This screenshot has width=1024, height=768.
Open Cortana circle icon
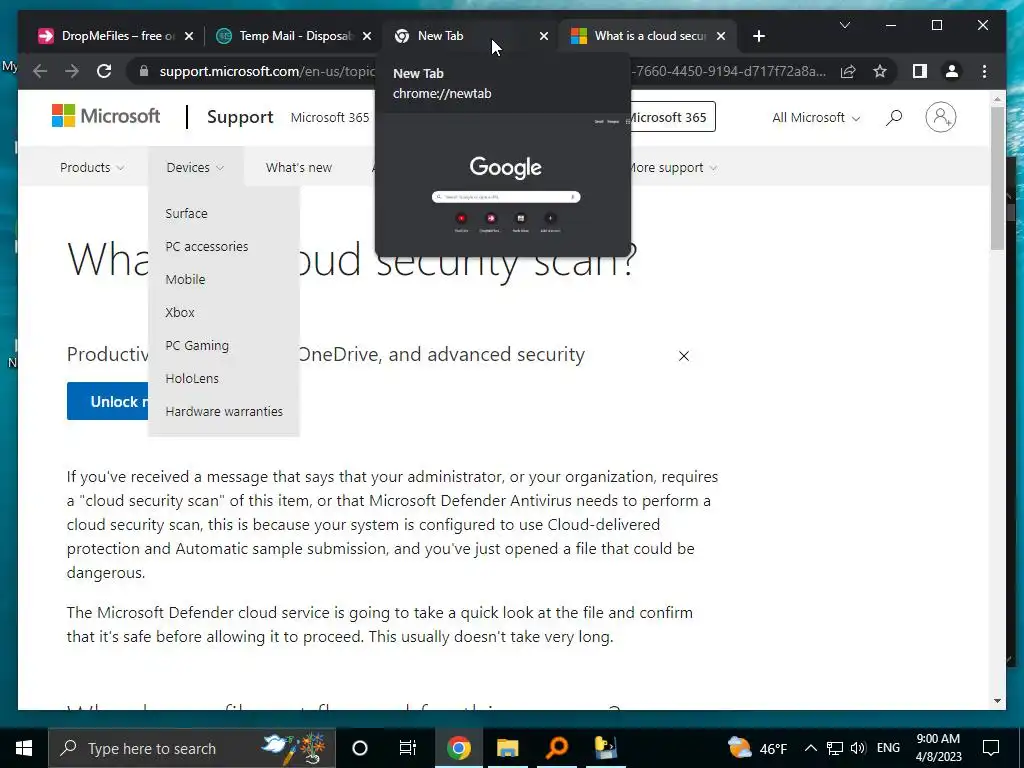pyautogui.click(x=359, y=748)
